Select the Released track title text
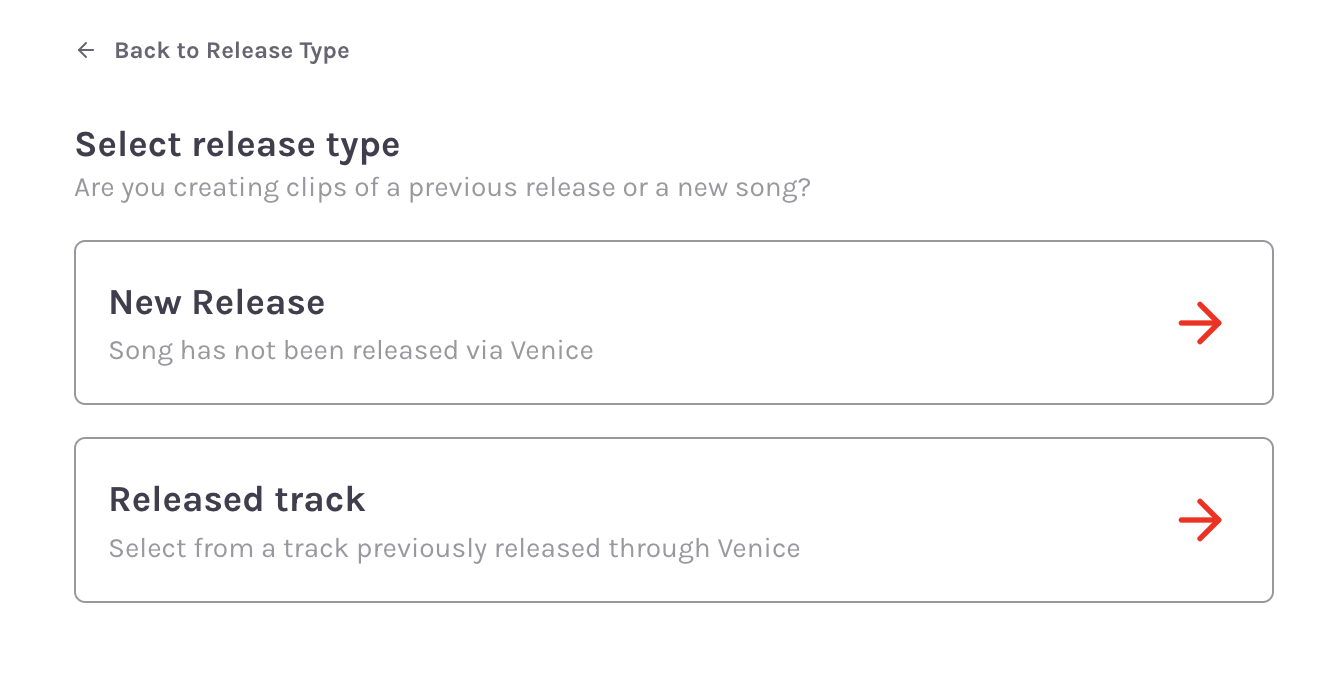This screenshot has height=700, width=1344. [237, 499]
